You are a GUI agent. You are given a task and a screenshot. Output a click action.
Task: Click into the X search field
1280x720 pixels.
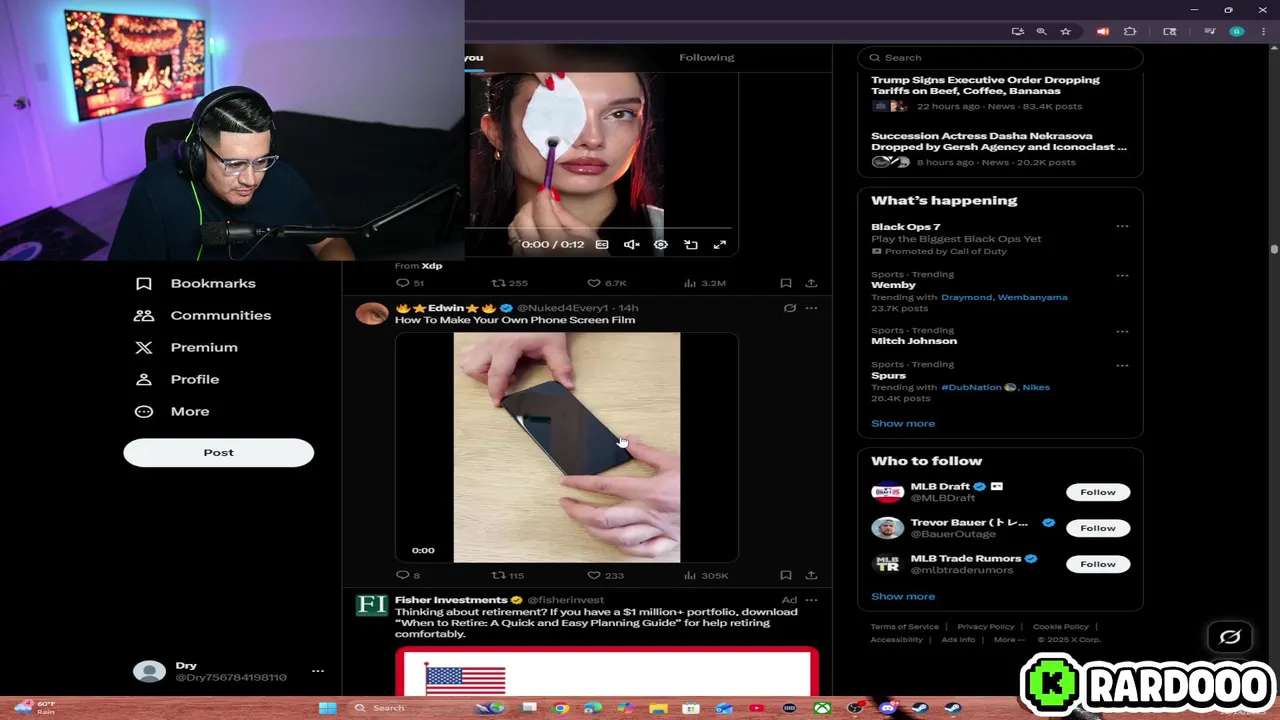pyautogui.click(x=1000, y=58)
